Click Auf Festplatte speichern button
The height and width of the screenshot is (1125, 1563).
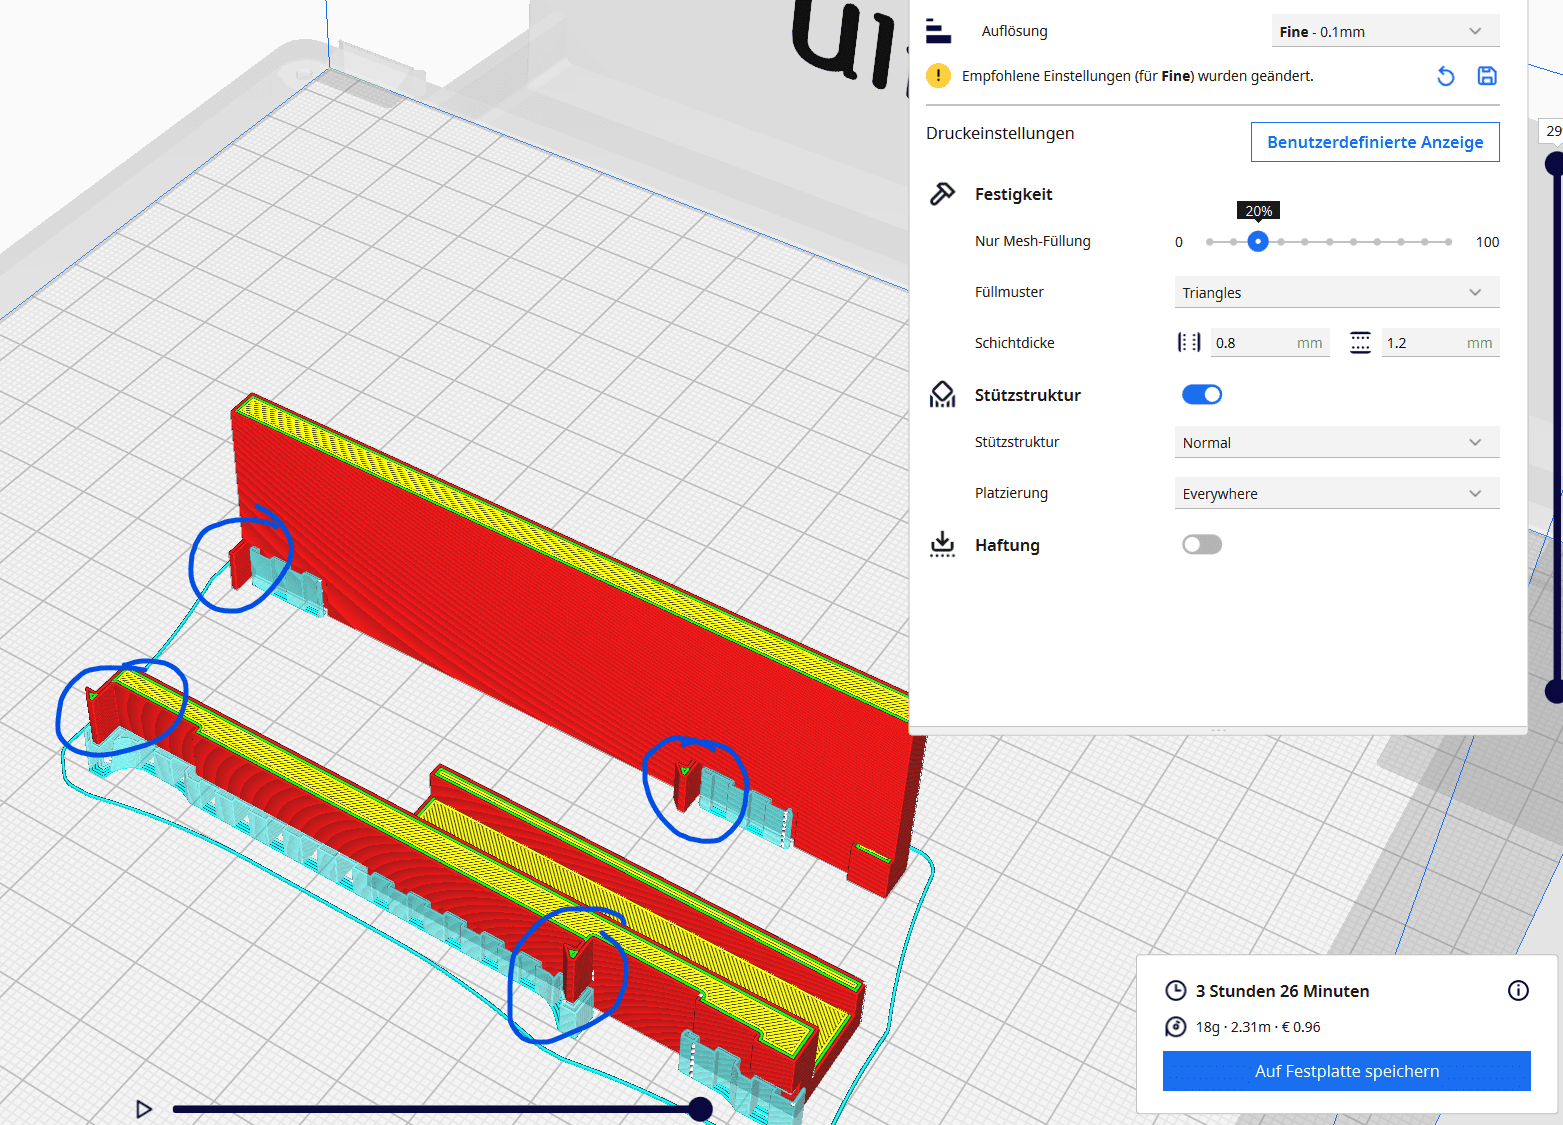click(x=1347, y=1071)
